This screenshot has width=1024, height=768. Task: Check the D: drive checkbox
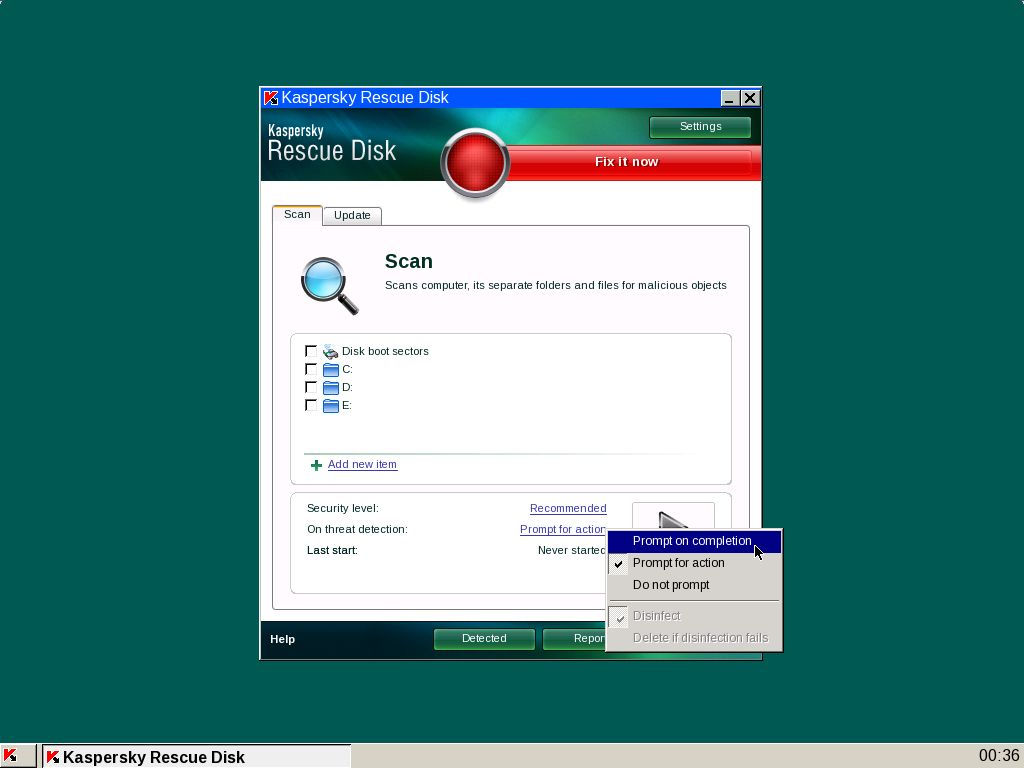click(311, 387)
